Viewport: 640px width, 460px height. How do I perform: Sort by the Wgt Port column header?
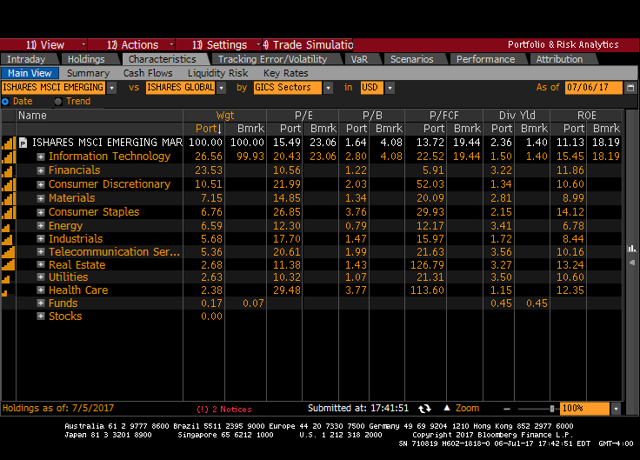click(208, 129)
